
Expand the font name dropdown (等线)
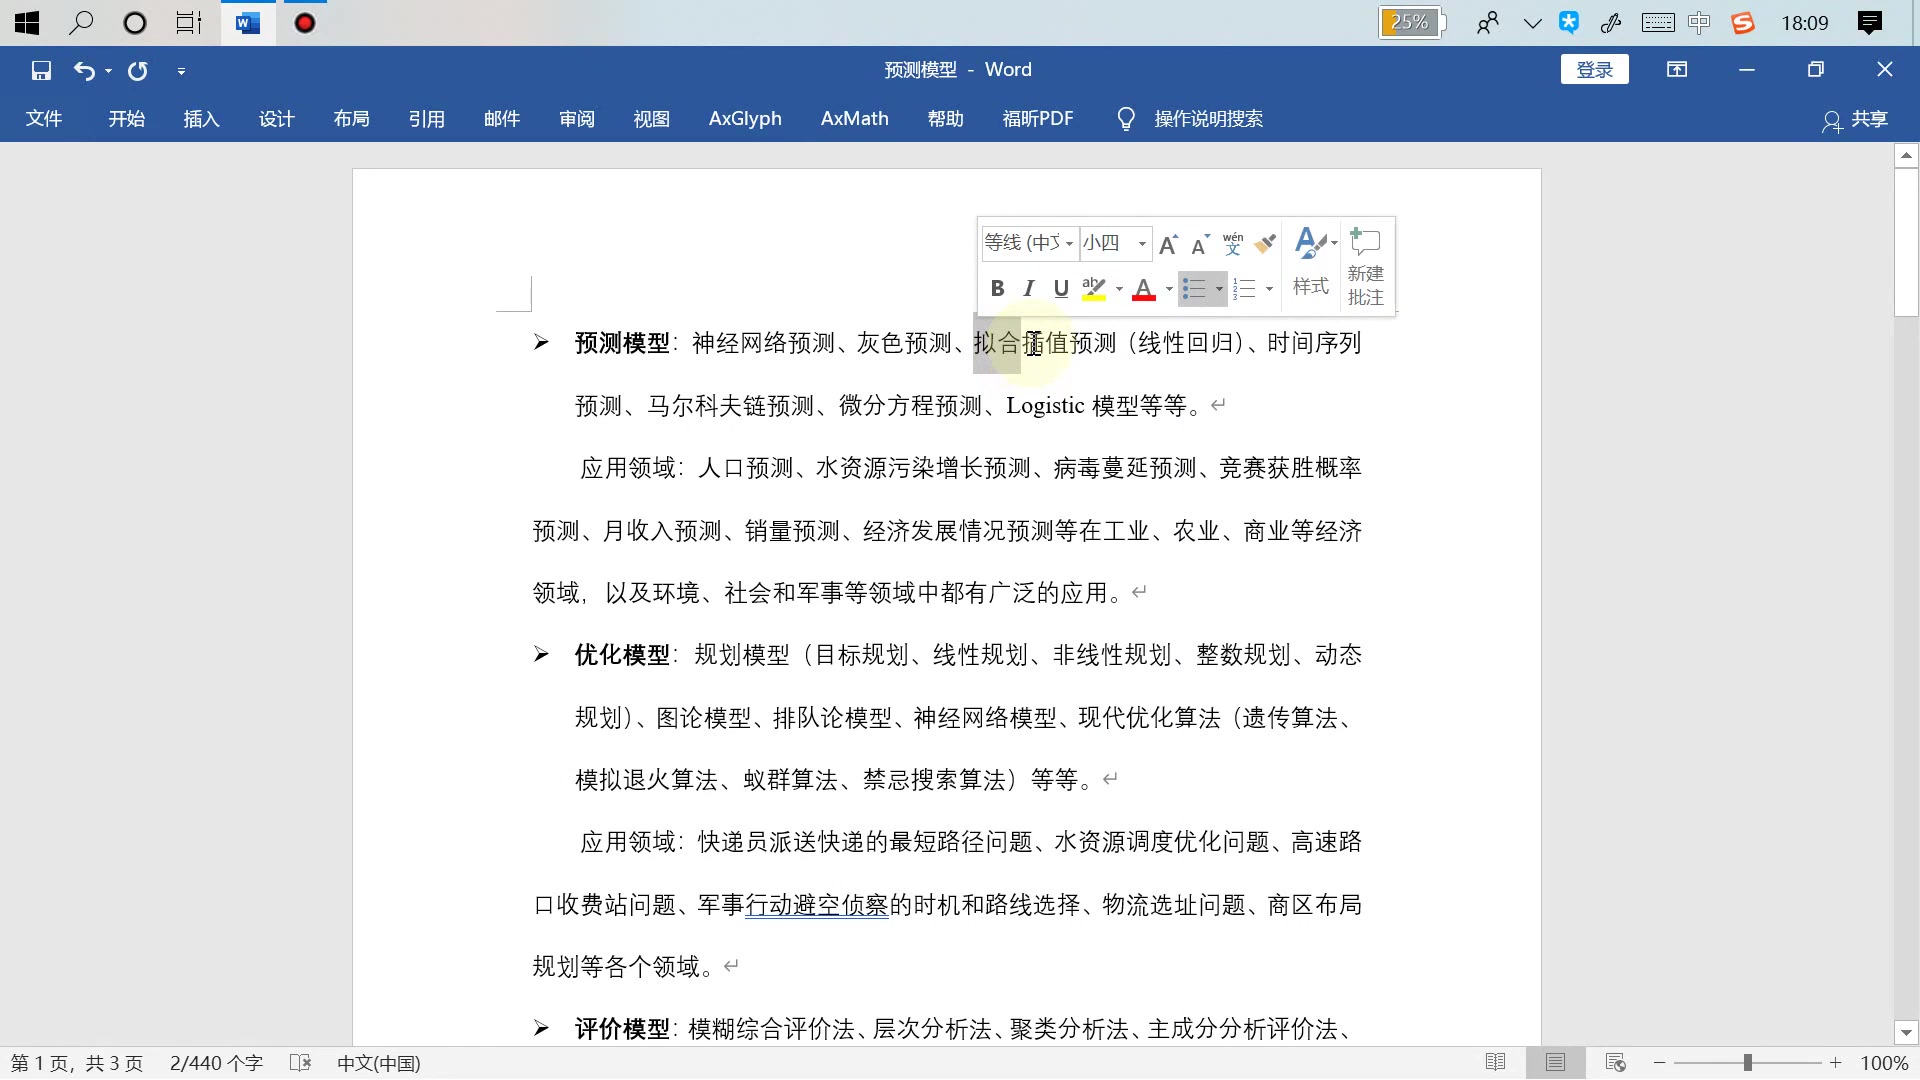tap(1069, 244)
